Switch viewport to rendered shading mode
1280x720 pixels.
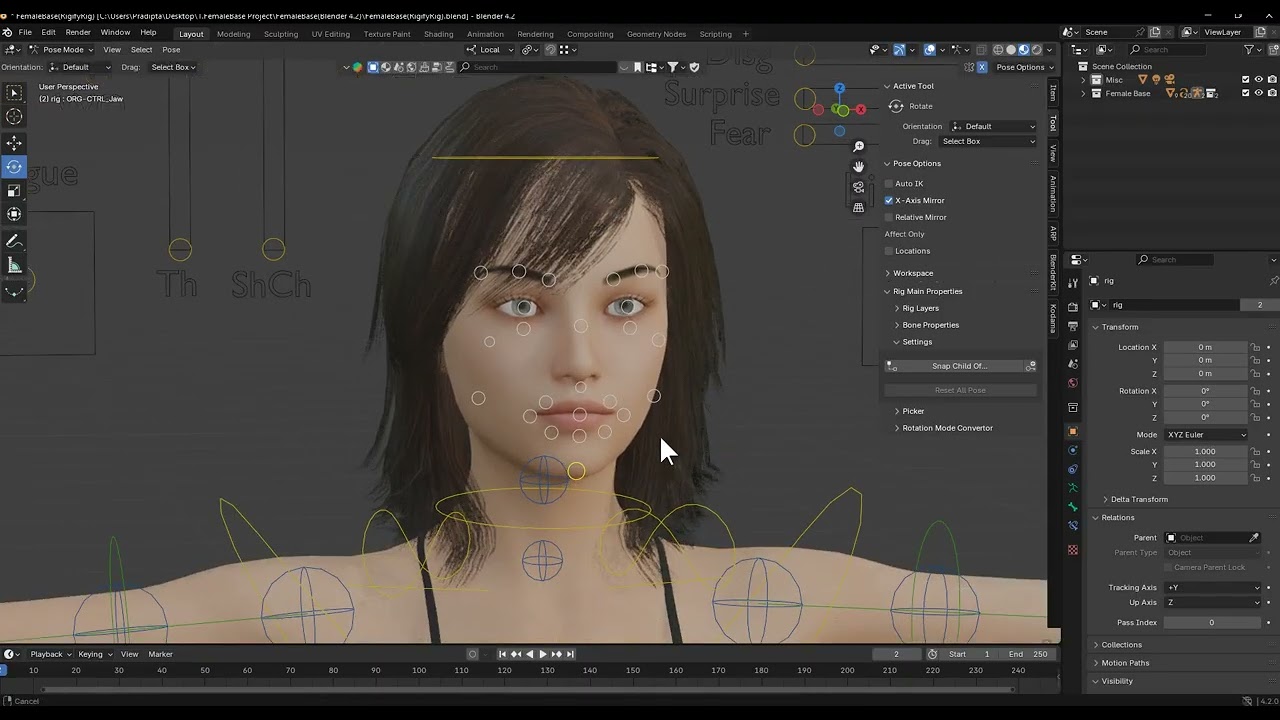(x=1036, y=50)
